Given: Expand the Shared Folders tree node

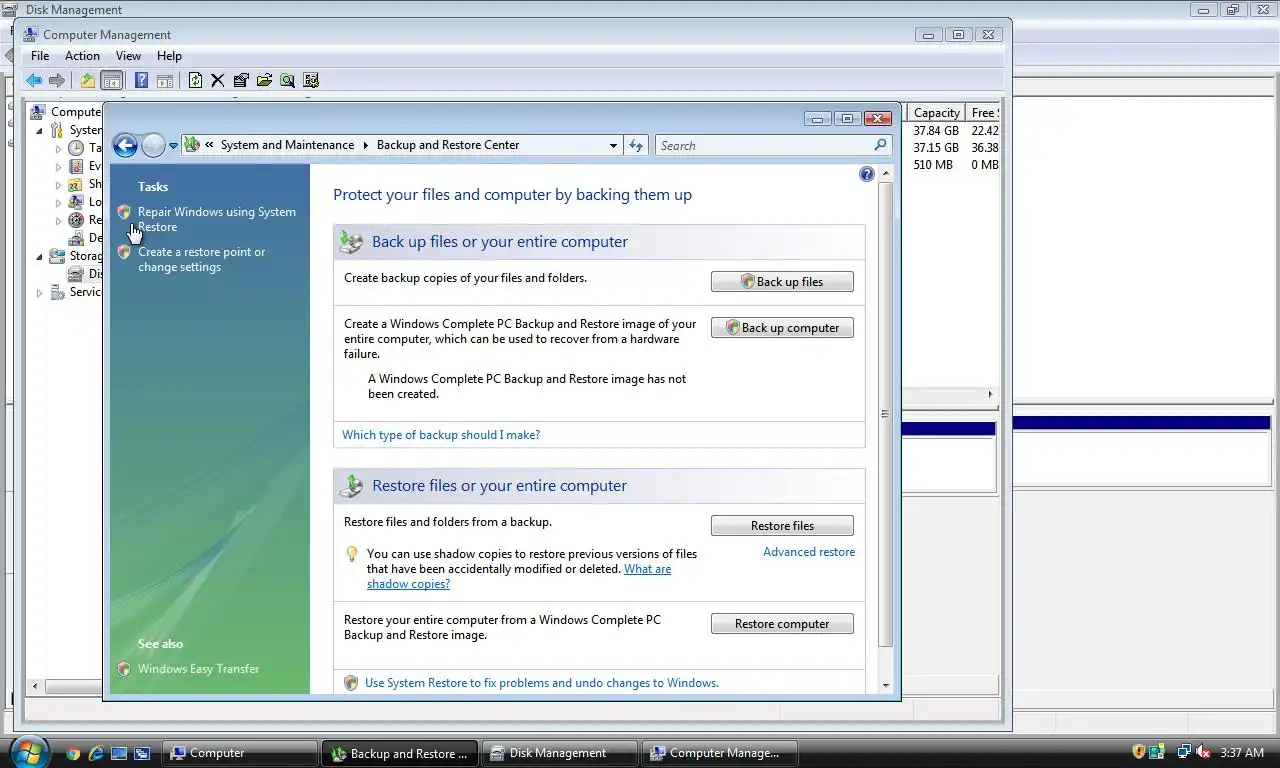Looking at the screenshot, I should tap(58, 184).
